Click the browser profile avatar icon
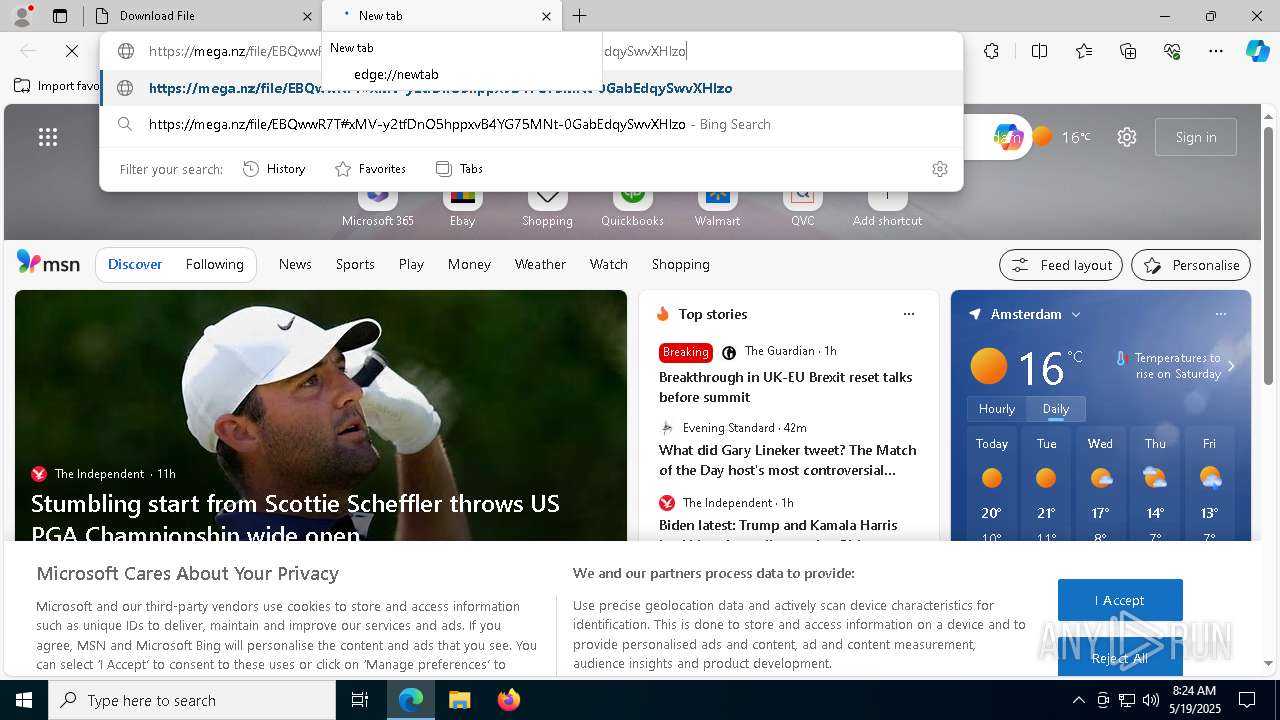 pos(22,16)
